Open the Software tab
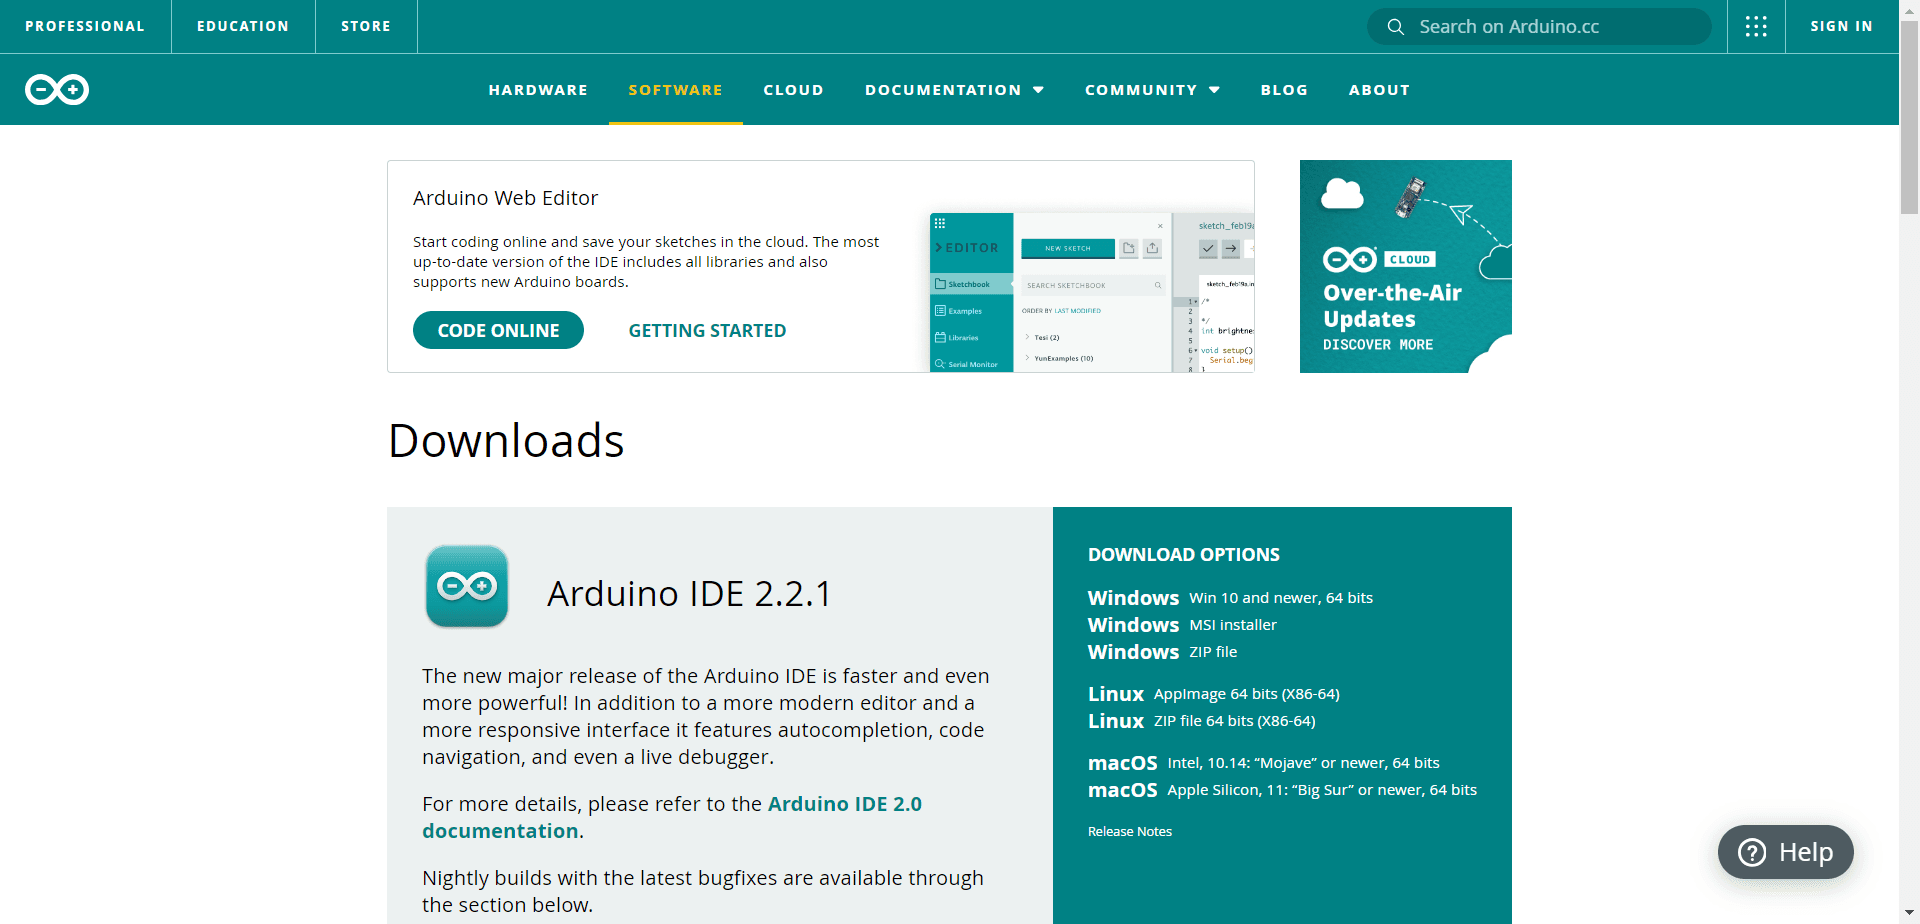1920x924 pixels. (675, 90)
